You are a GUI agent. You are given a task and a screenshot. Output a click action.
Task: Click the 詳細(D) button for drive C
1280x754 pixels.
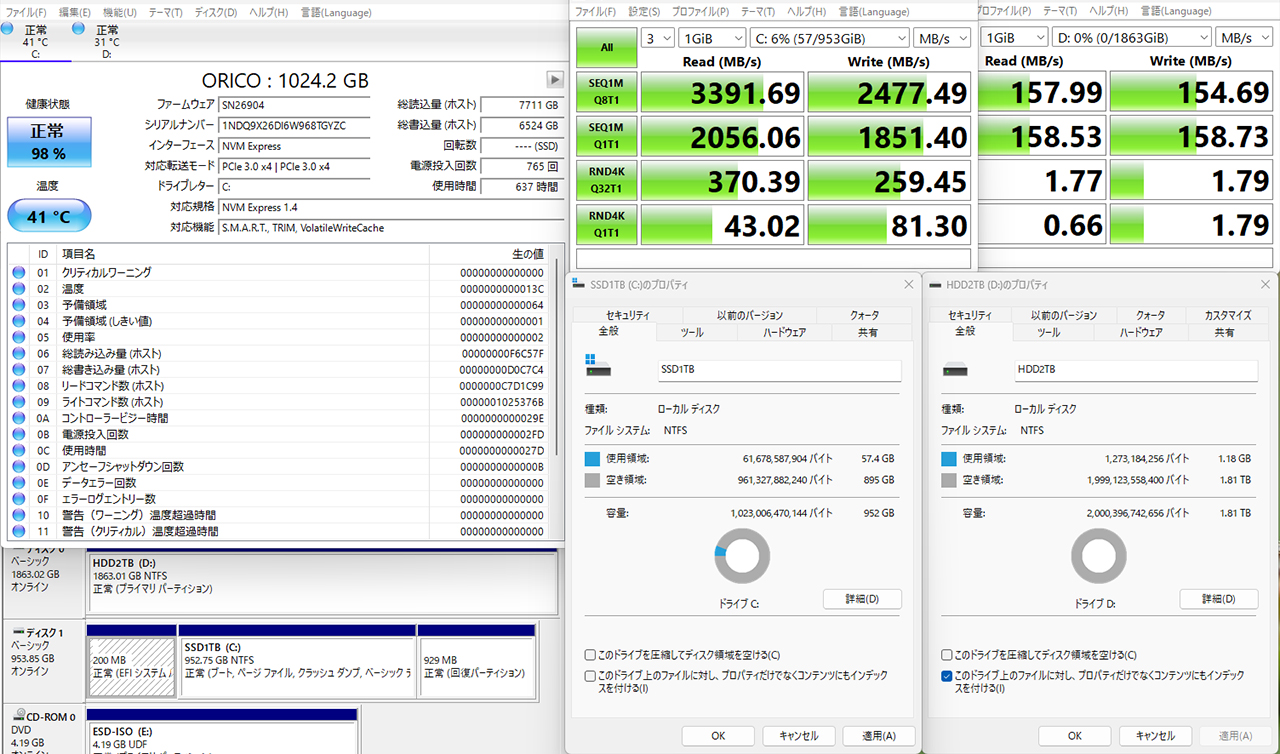coord(862,599)
